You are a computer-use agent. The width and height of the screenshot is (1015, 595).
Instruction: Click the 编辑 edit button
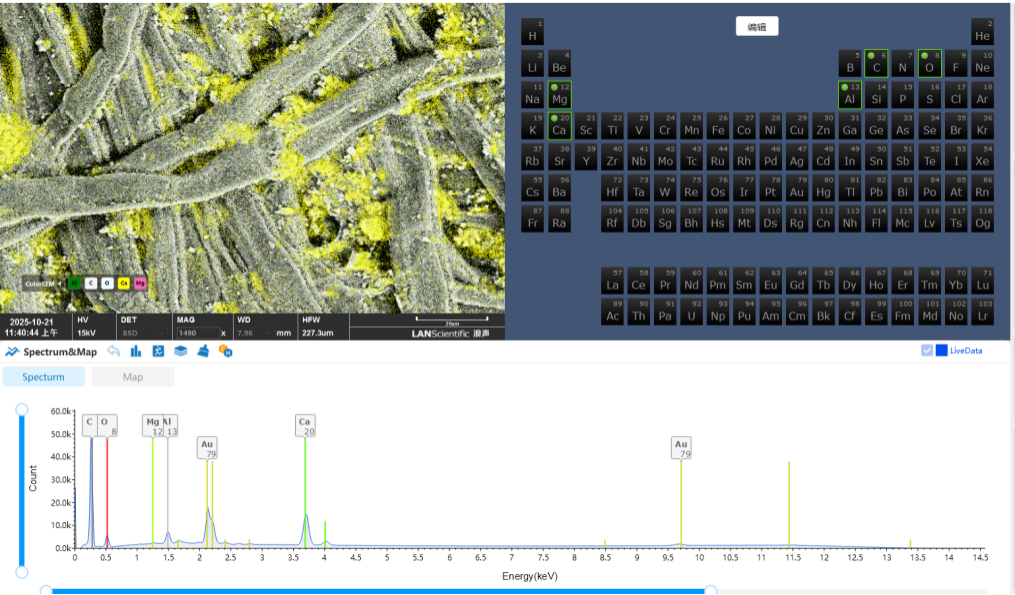pyautogui.click(x=757, y=27)
